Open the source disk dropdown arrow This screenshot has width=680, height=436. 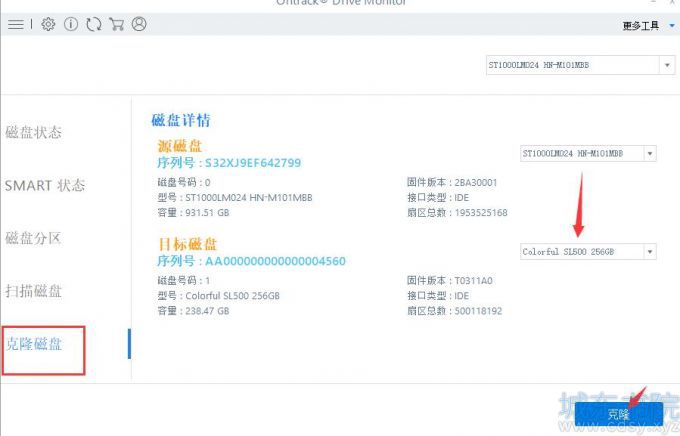pos(650,154)
